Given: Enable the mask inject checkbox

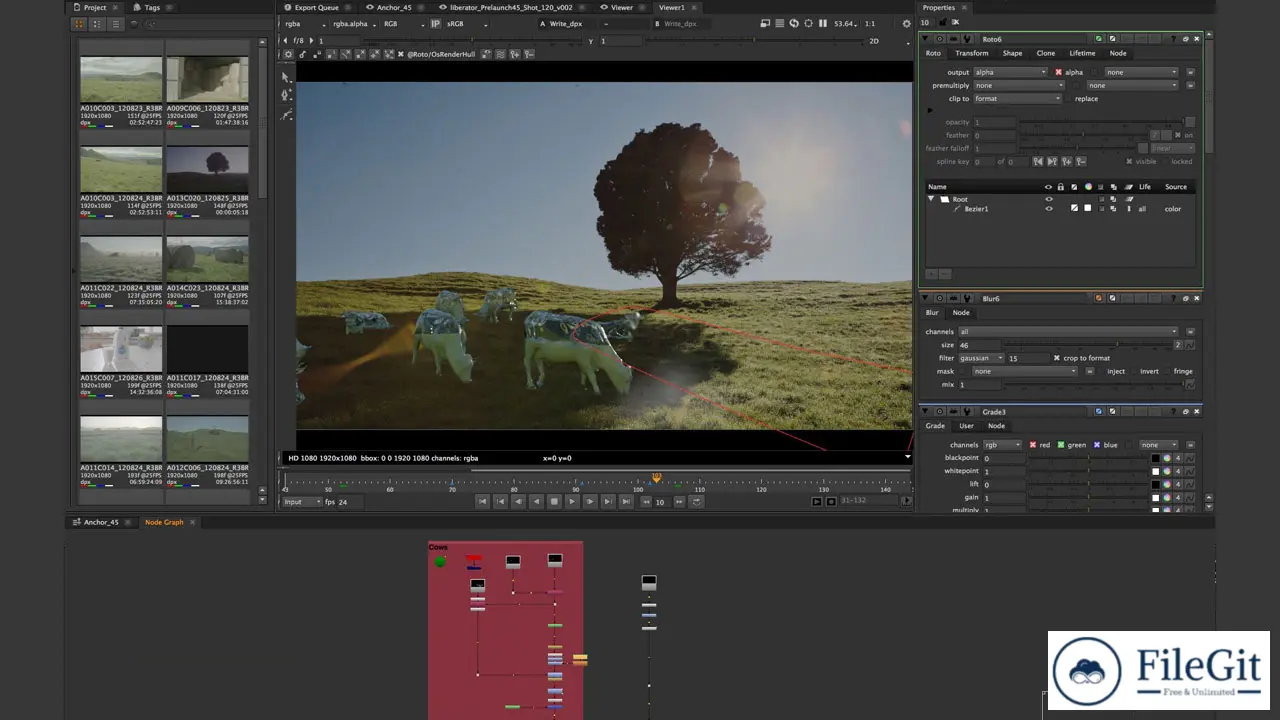Looking at the screenshot, I should pyautogui.click(x=1099, y=371).
